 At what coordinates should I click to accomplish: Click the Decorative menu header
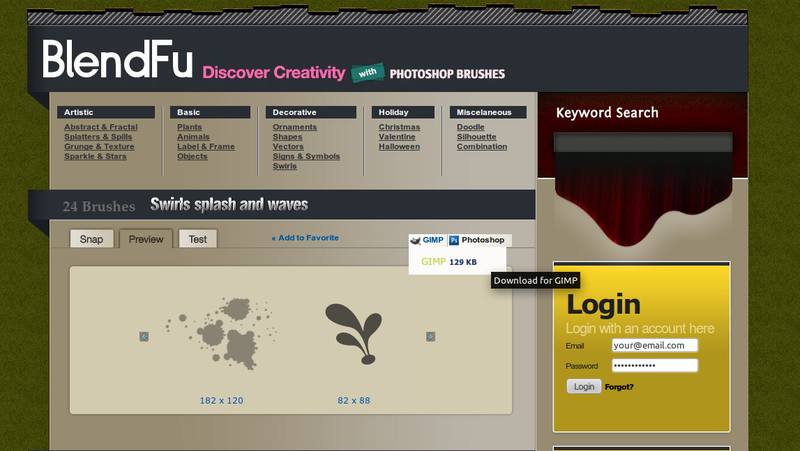[311, 112]
